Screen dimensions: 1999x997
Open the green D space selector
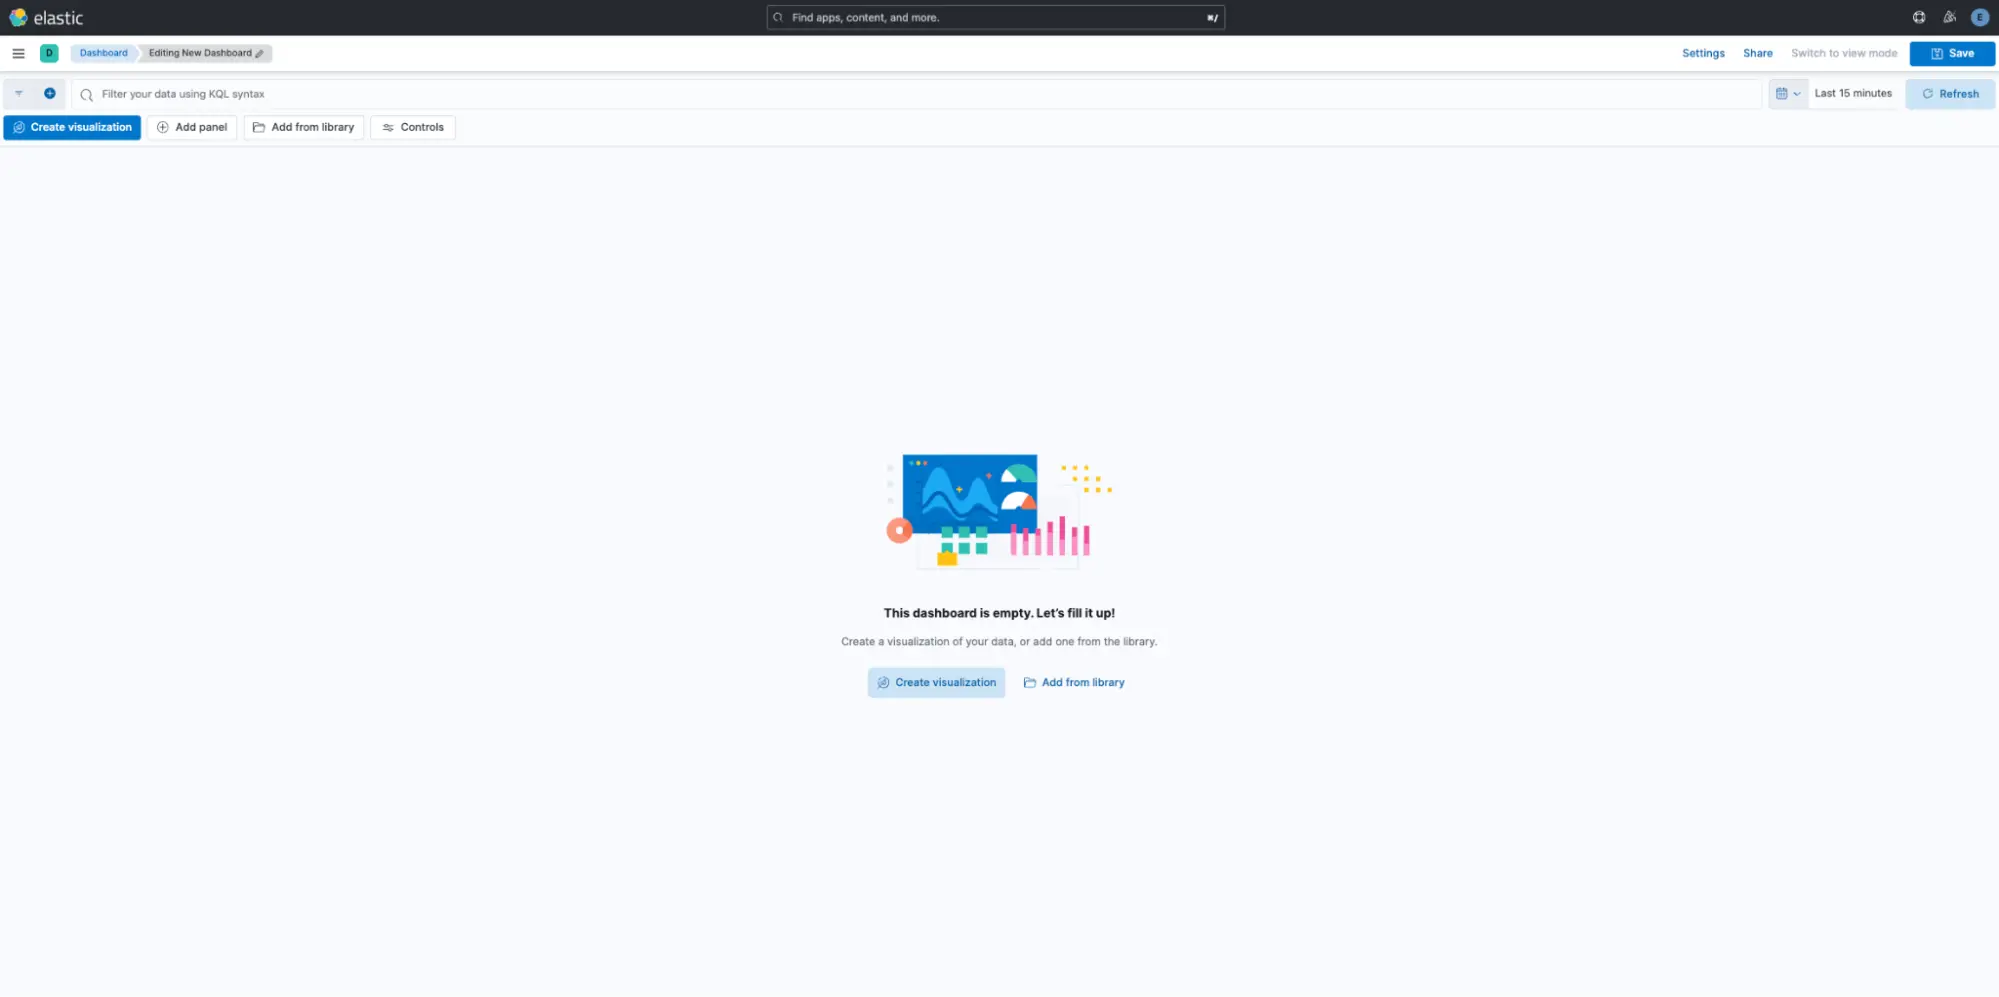49,53
